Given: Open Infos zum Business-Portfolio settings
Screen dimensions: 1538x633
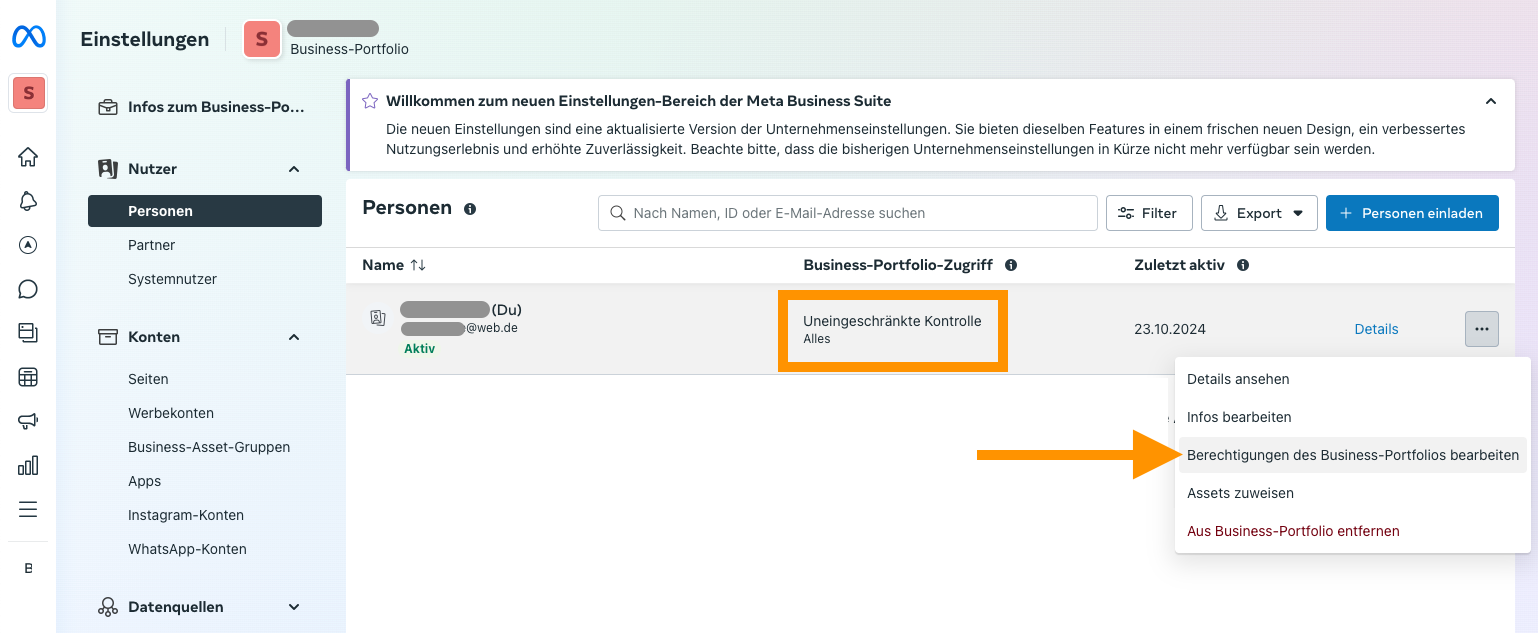Looking at the screenshot, I should (205, 107).
